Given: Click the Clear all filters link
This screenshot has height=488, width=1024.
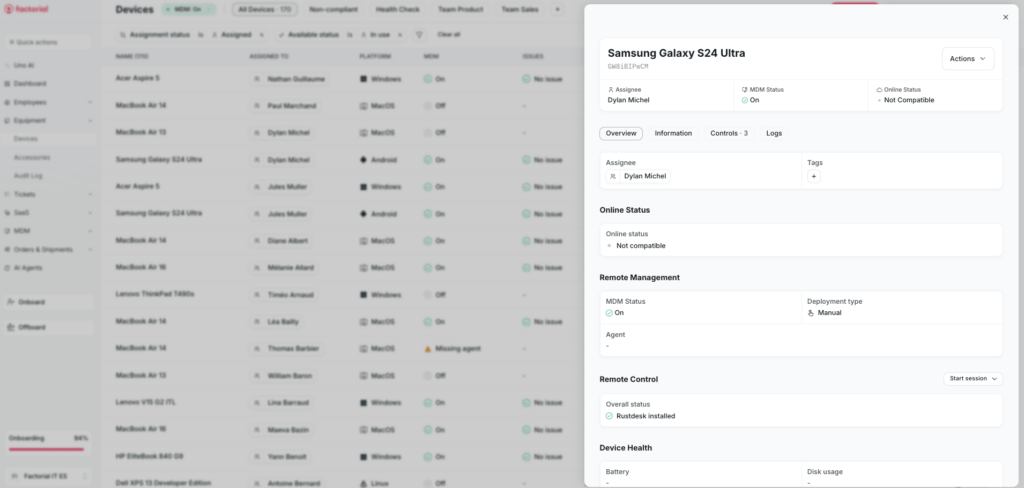Looking at the screenshot, I should pyautogui.click(x=449, y=34).
